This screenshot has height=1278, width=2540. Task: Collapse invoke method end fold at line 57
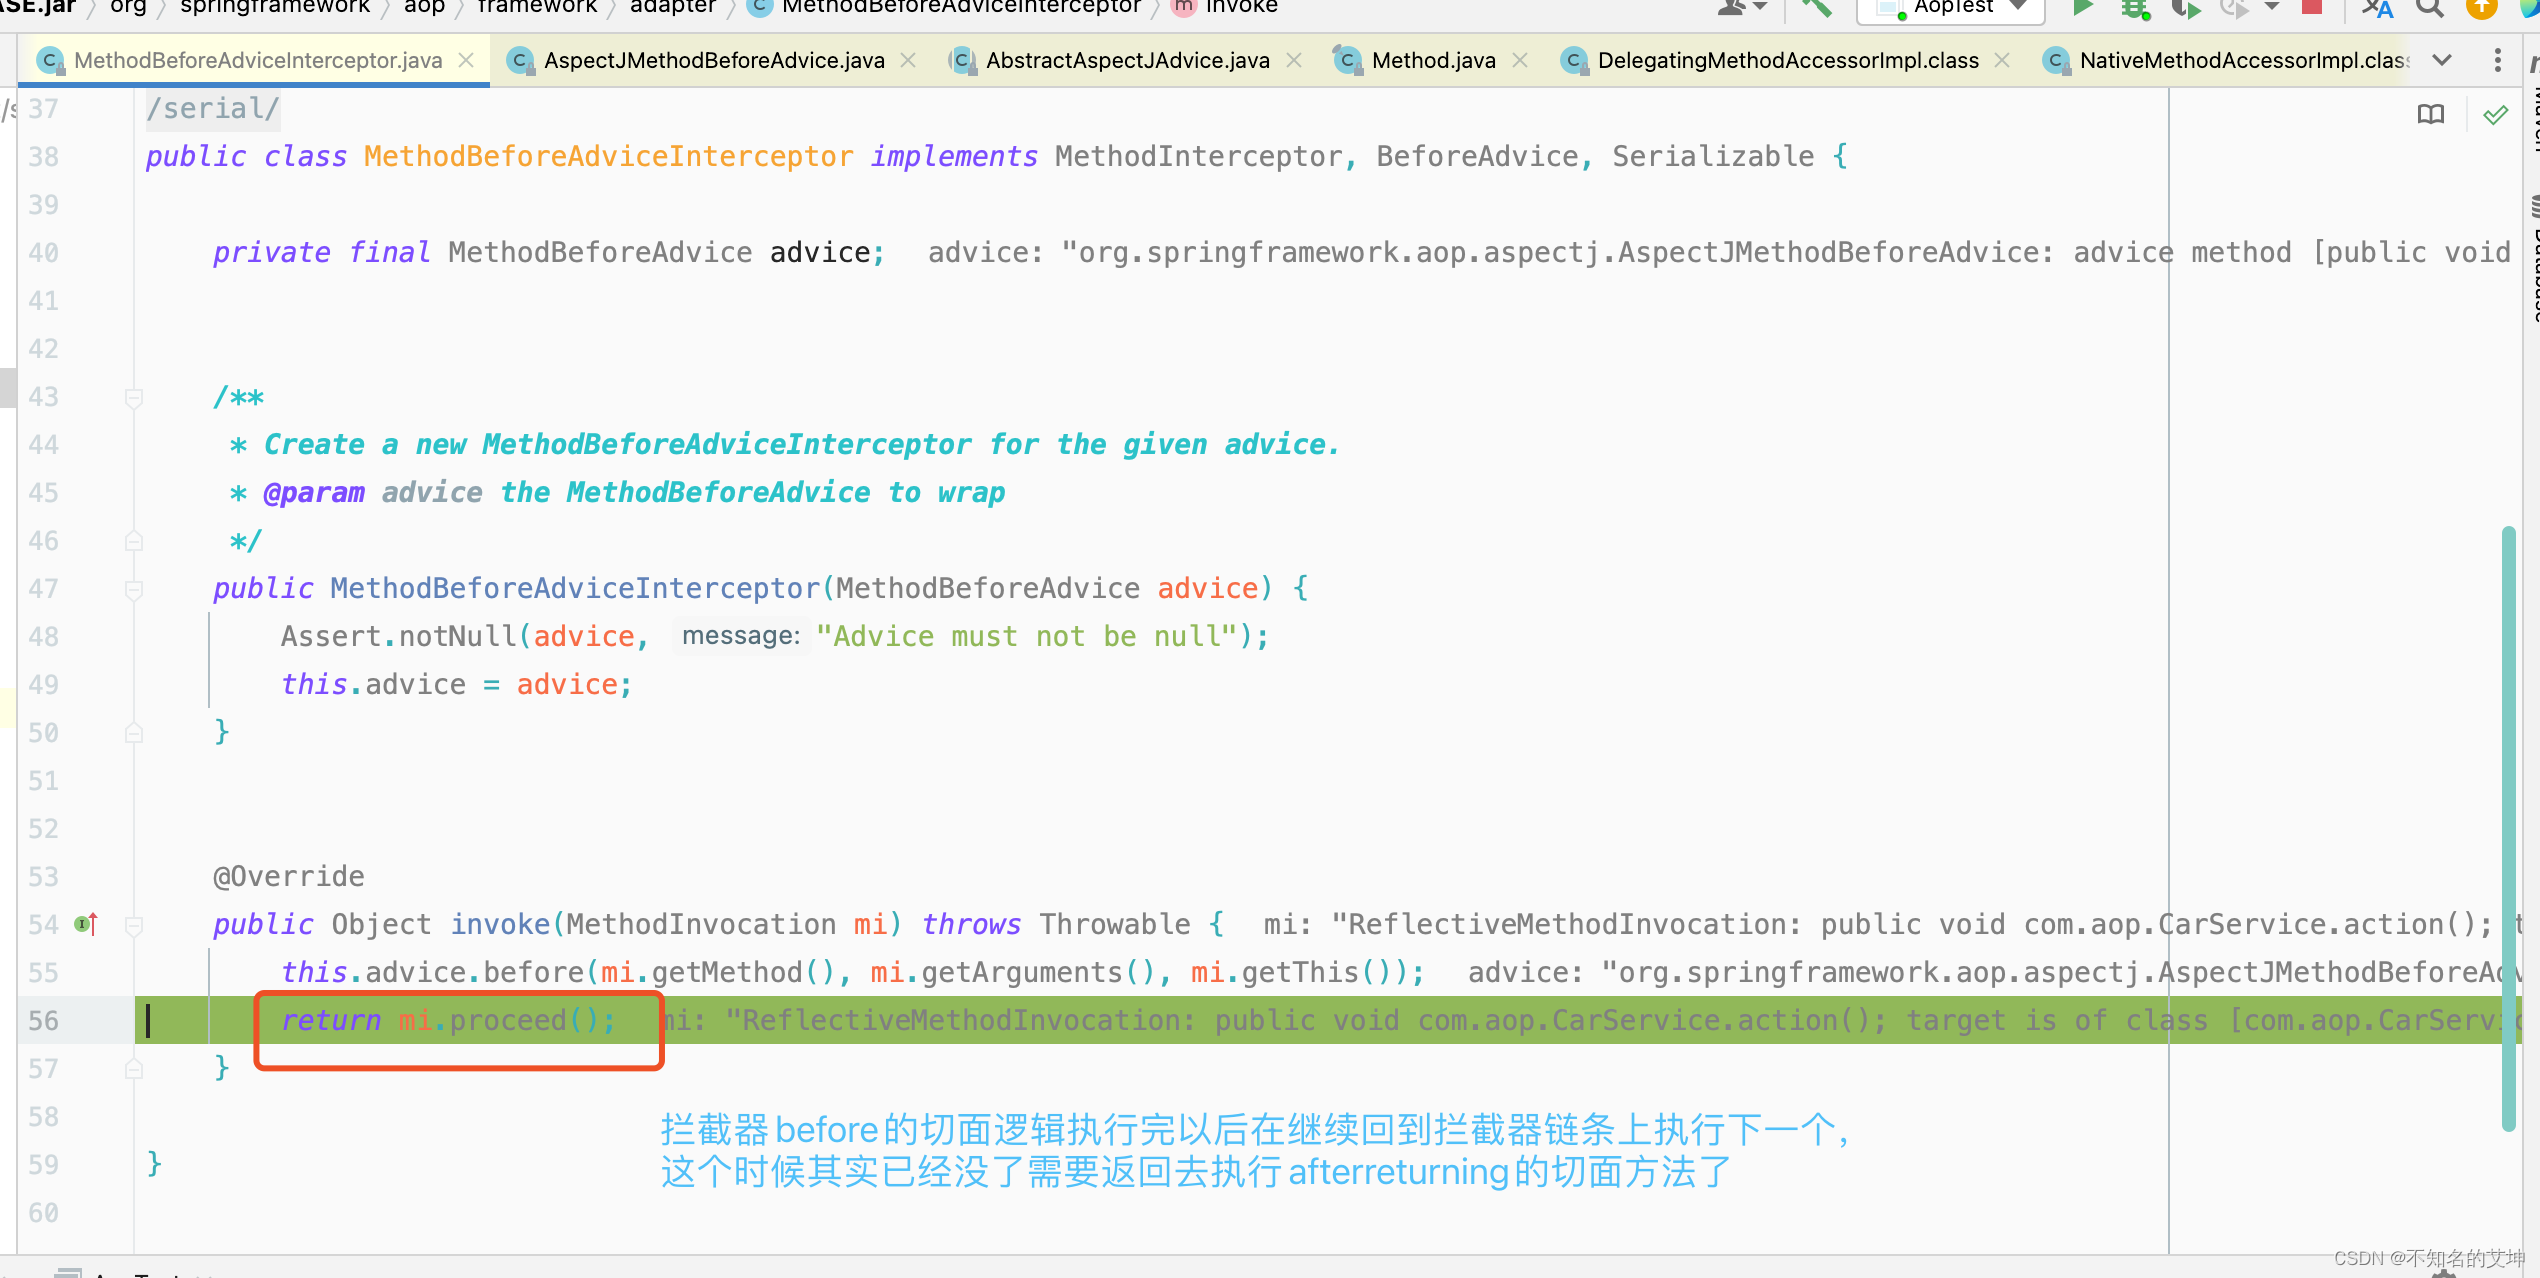pos(134,1069)
